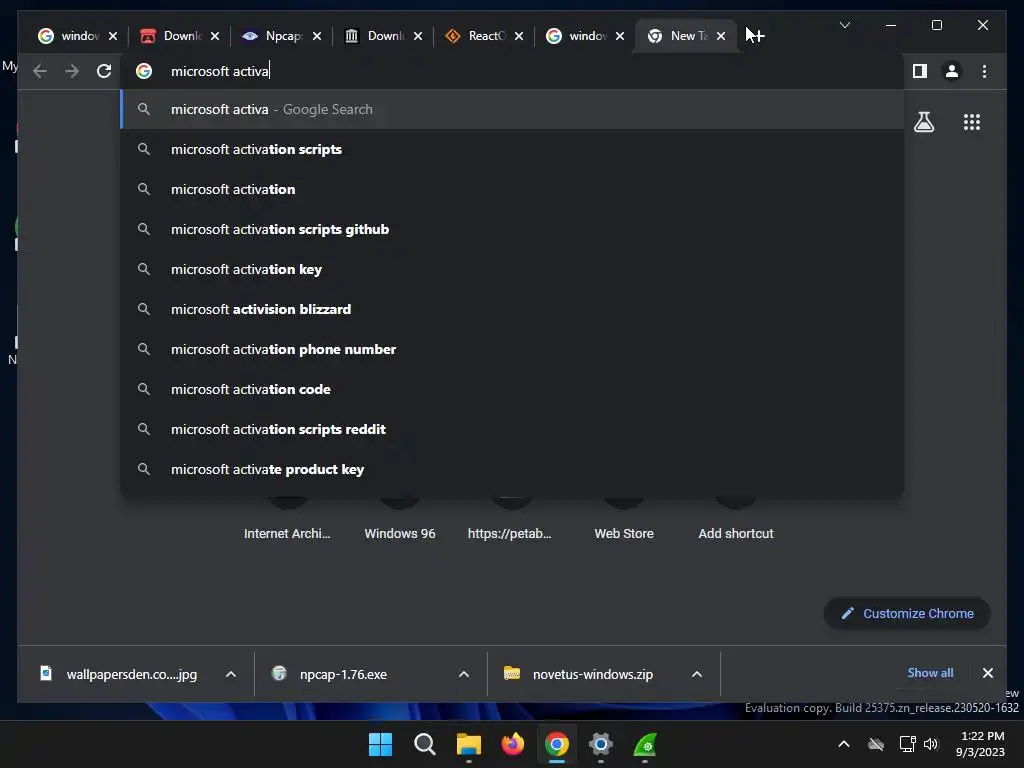The width and height of the screenshot is (1024, 768).
Task: Select 'microsoft activation phone number' suggestion
Action: point(513,349)
